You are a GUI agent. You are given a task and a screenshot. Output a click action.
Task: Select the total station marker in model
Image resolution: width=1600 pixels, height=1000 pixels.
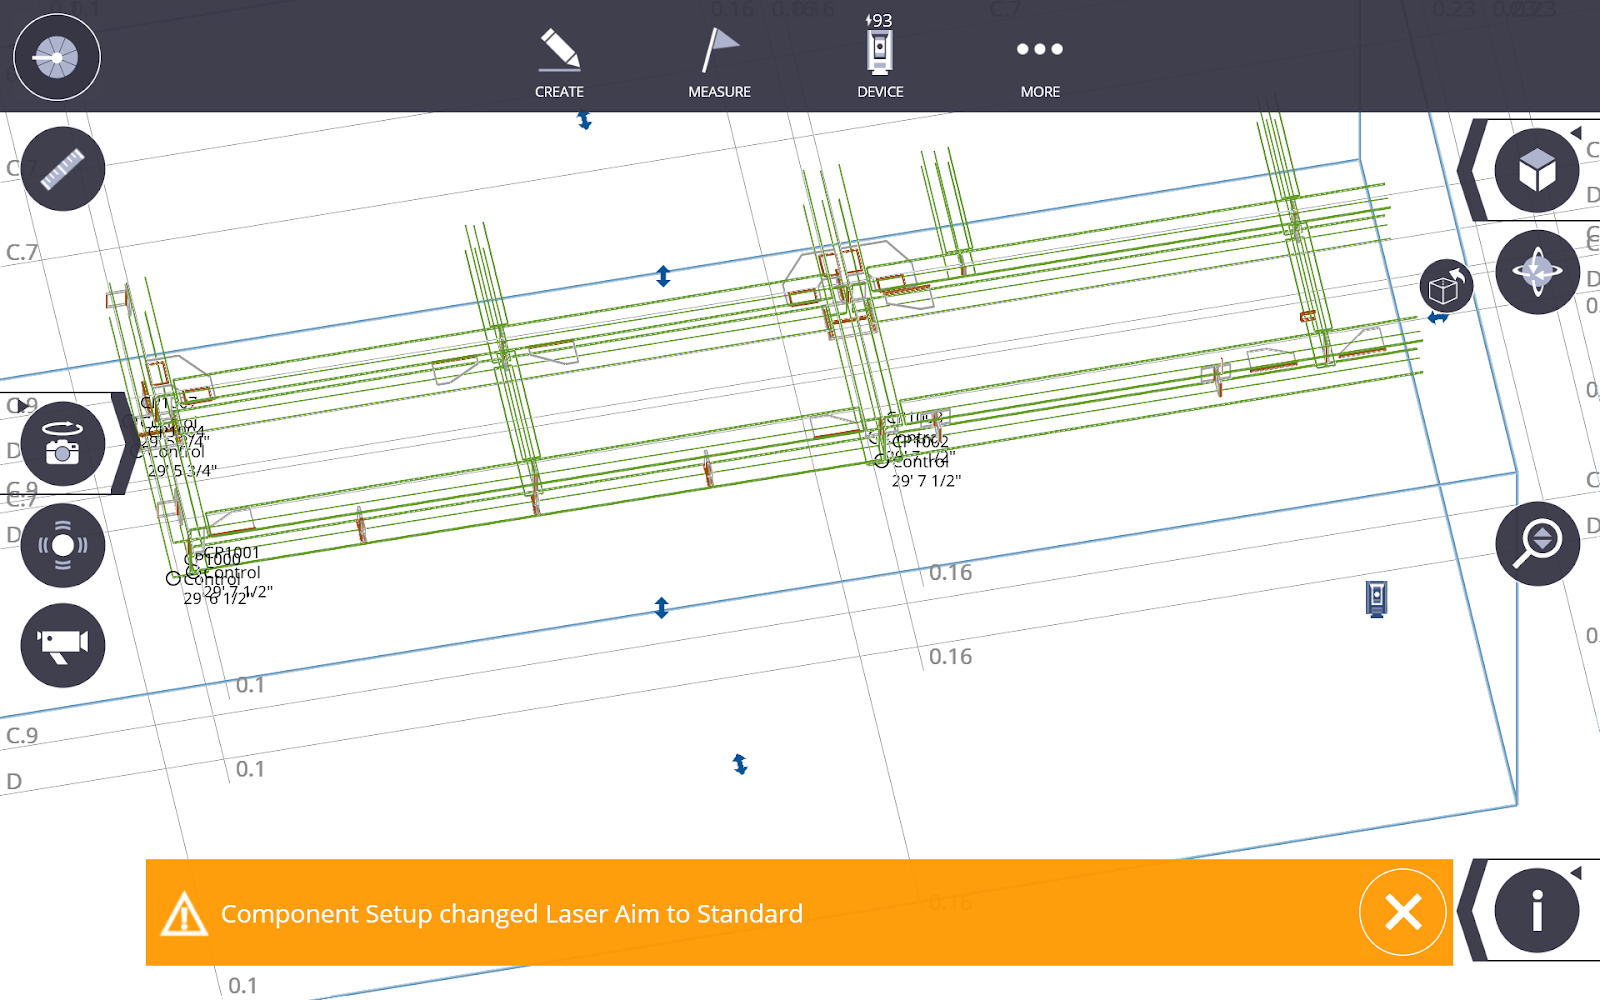pyautogui.click(x=1377, y=599)
